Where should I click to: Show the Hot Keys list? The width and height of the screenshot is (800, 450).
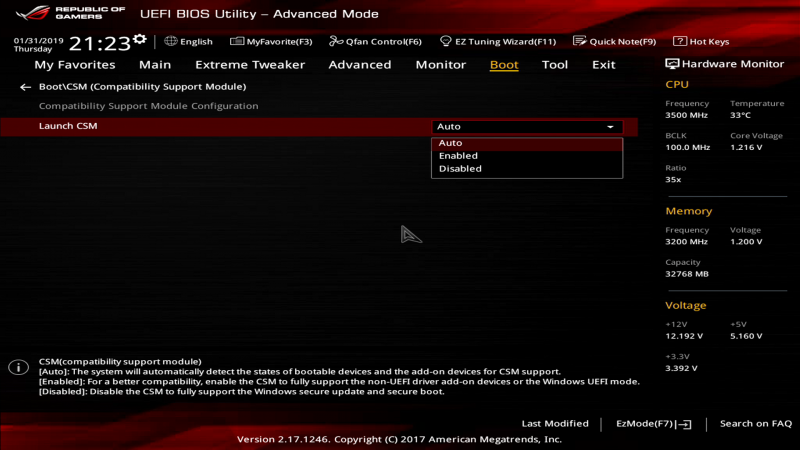(x=709, y=42)
